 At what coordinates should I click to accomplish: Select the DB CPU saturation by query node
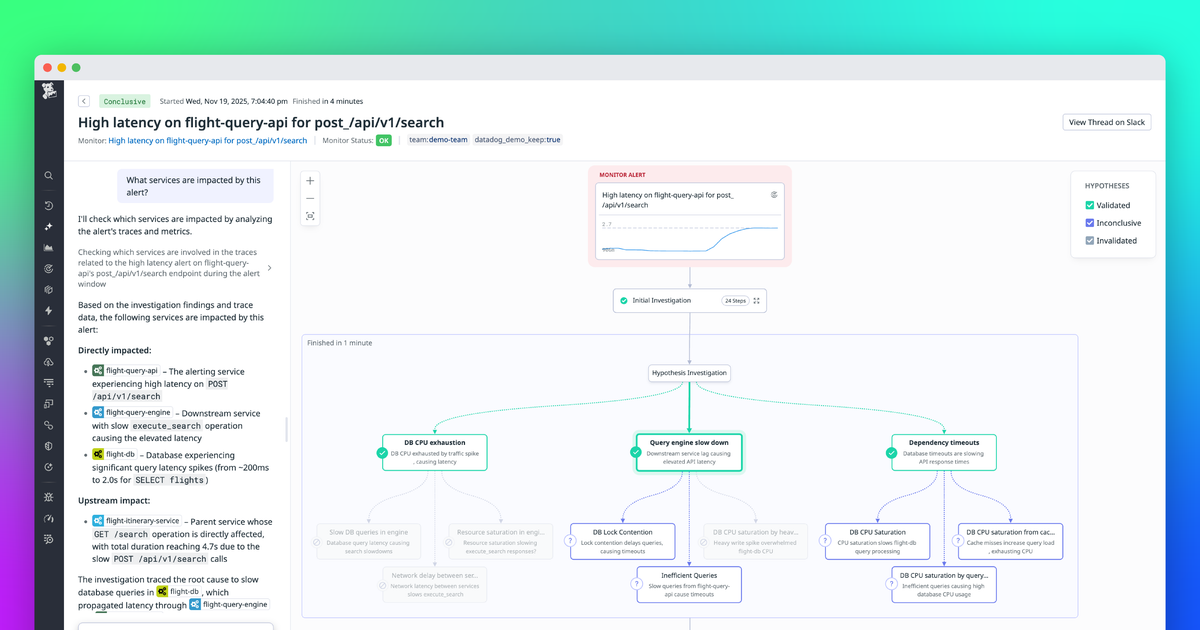click(944, 584)
